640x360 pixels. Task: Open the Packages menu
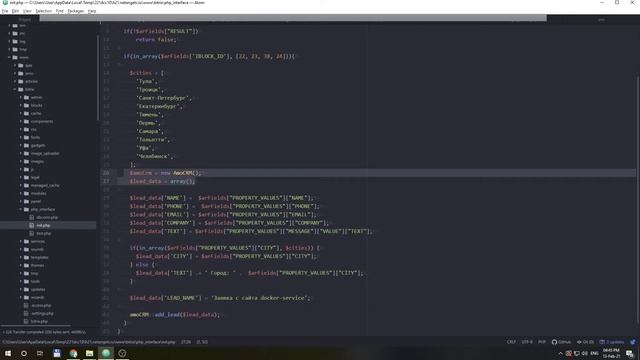click(x=76, y=11)
